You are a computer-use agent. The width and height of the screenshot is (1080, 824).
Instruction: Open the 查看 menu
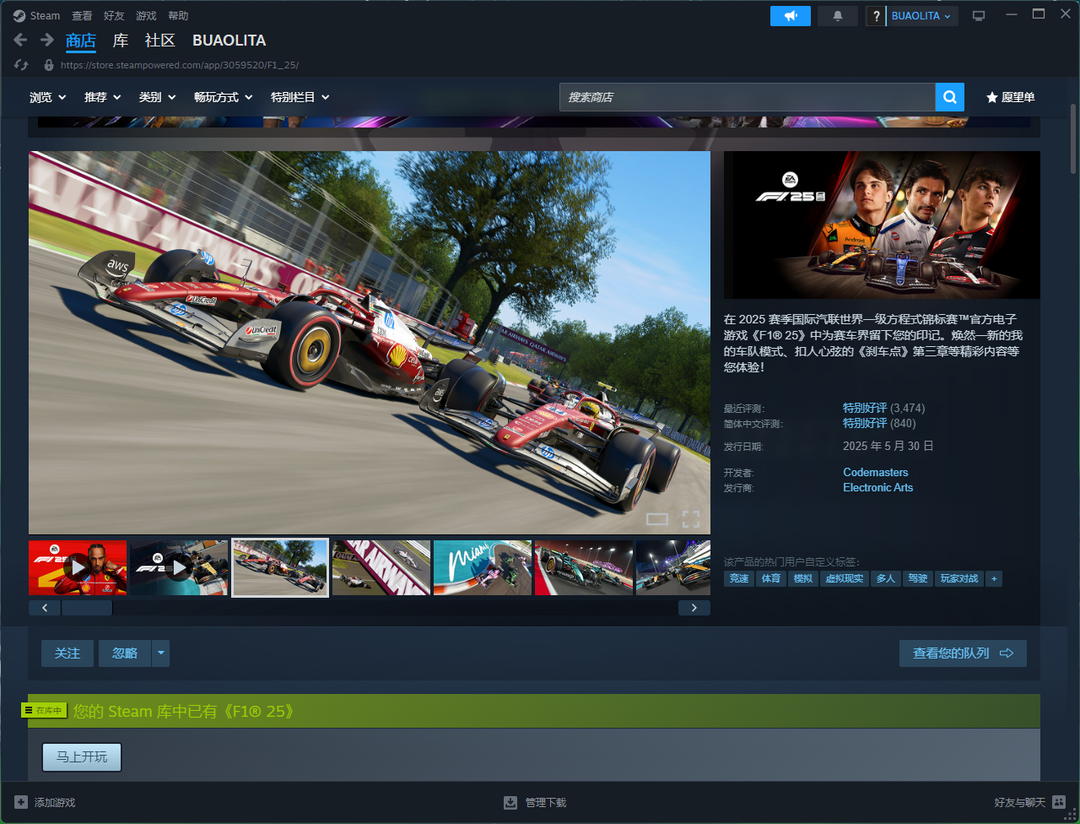(x=82, y=16)
